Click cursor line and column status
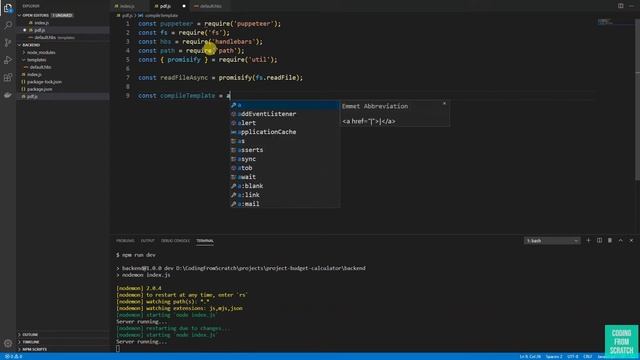The image size is (640, 360). pyautogui.click(x=530, y=357)
